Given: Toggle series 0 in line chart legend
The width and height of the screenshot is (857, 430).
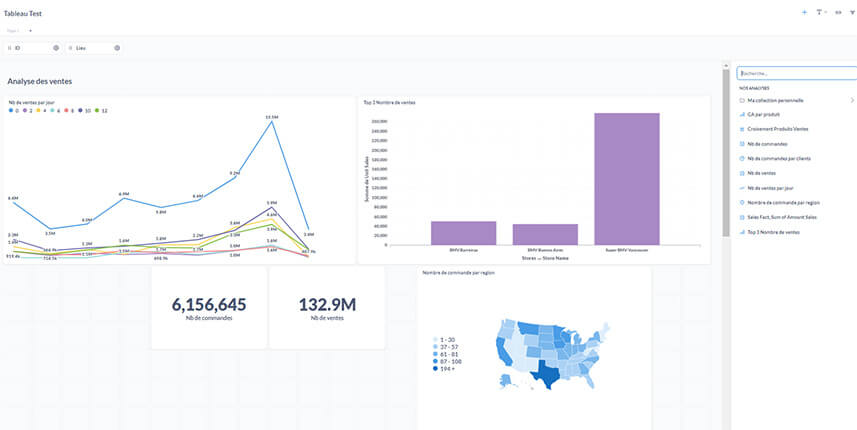Looking at the screenshot, I should click(14, 110).
